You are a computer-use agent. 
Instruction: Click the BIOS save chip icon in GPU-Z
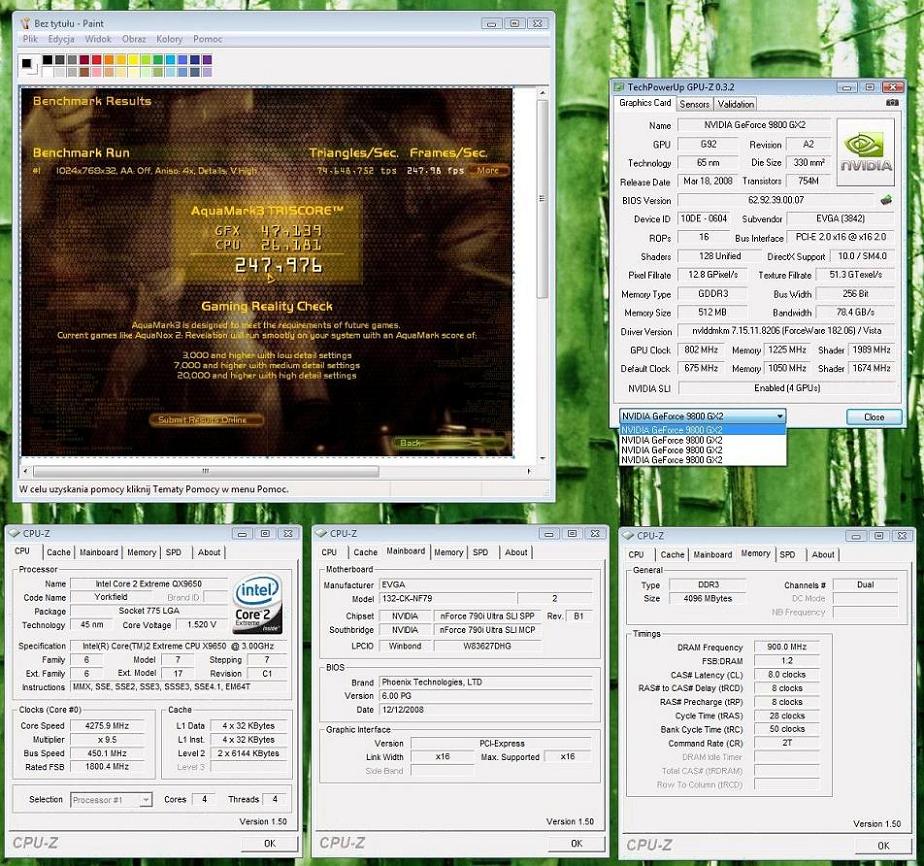click(886, 200)
